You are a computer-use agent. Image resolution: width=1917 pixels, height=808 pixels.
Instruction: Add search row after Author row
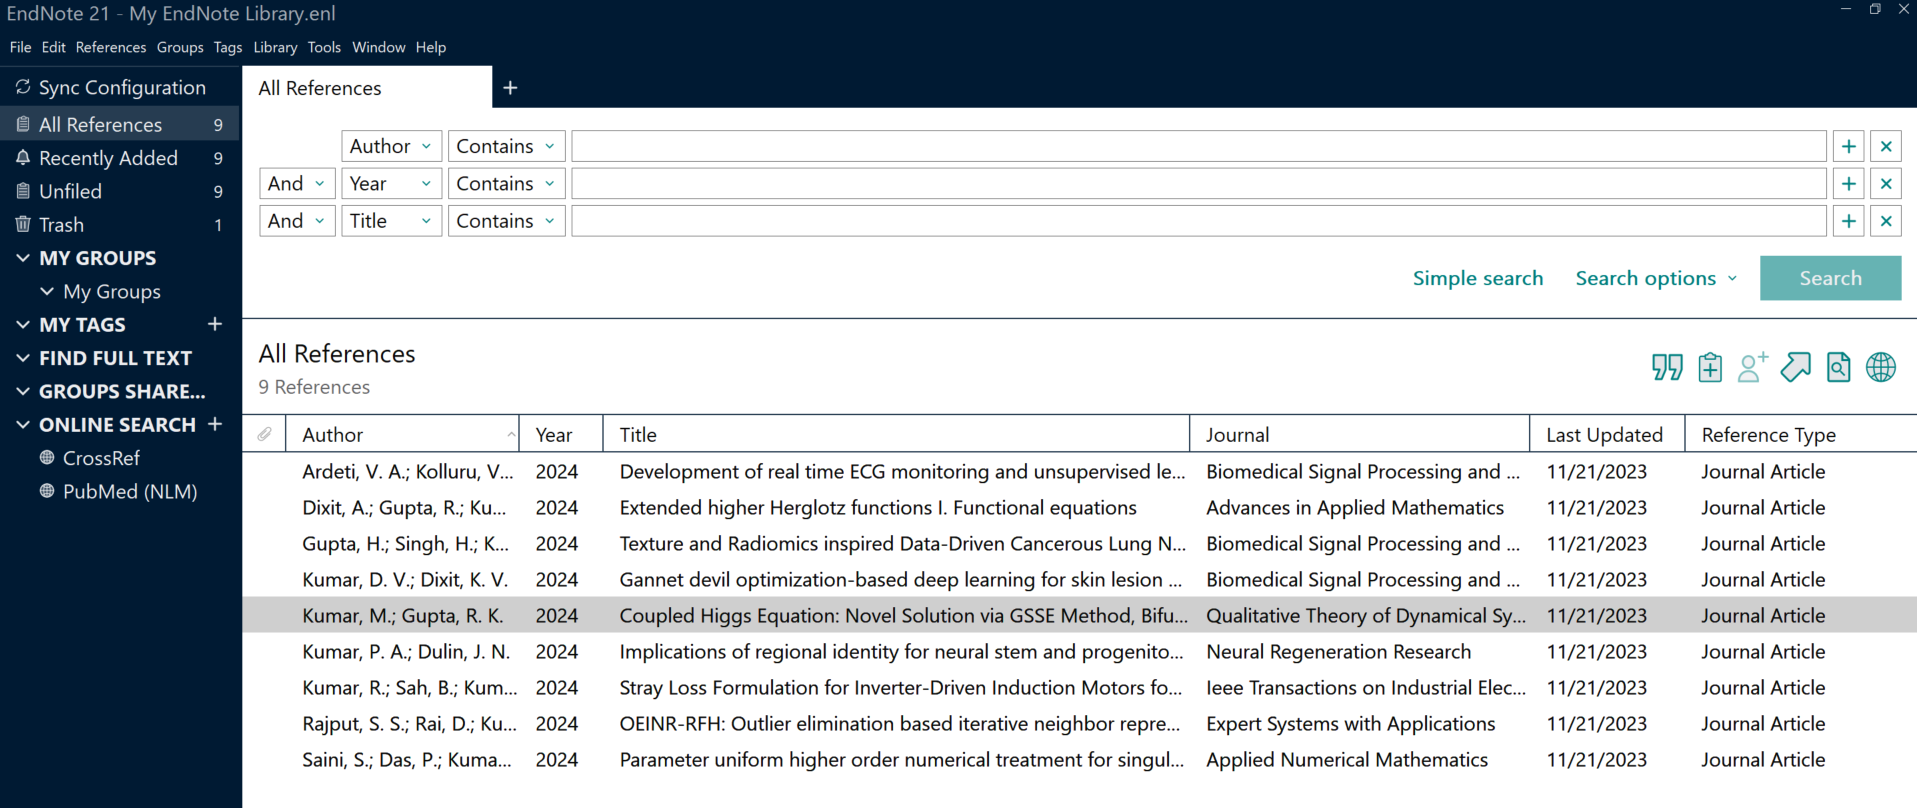coord(1848,146)
